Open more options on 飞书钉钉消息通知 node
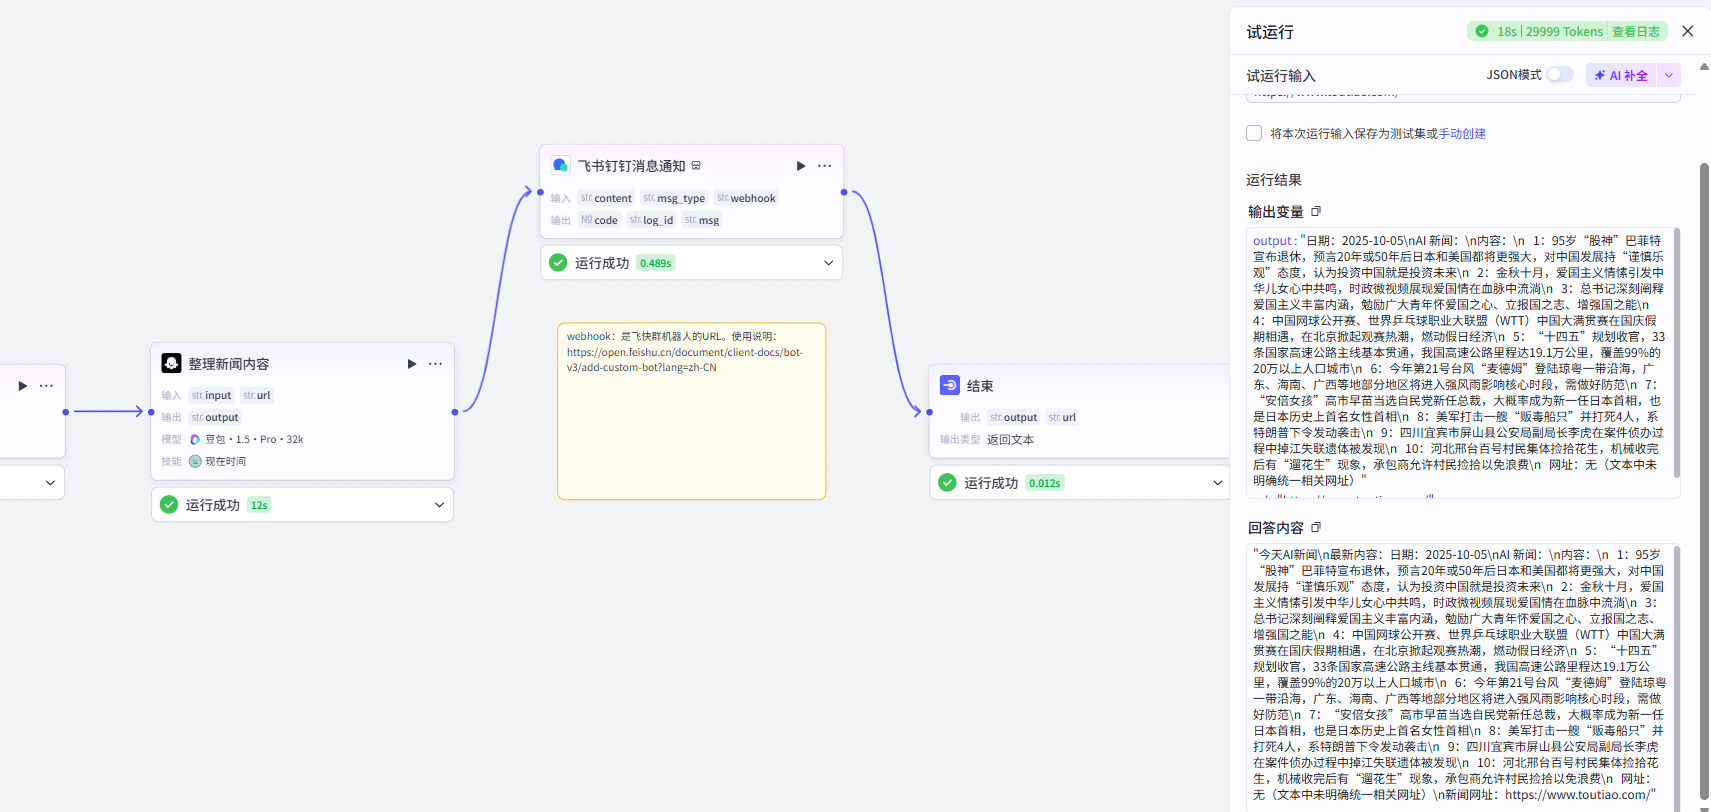 tap(824, 166)
